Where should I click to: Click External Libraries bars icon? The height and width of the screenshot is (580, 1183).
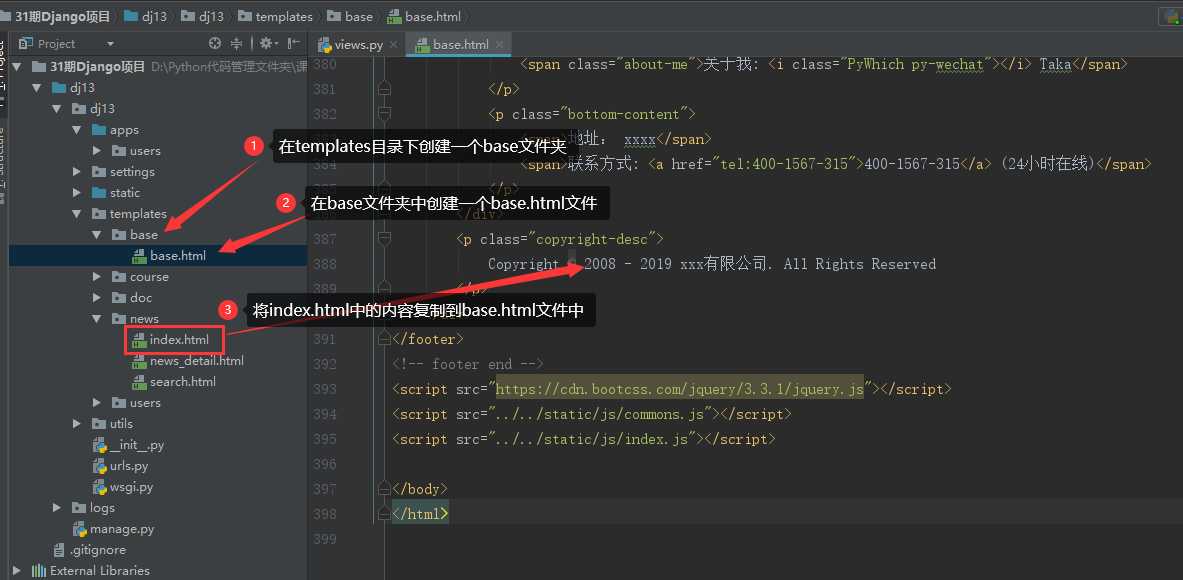[38, 571]
